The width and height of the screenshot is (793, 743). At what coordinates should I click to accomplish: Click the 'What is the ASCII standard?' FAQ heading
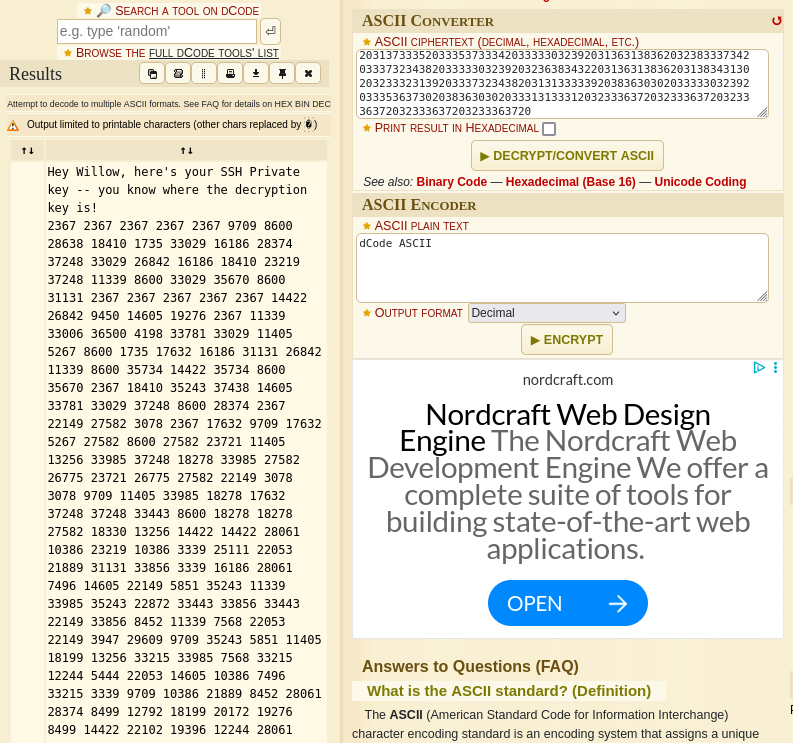pos(509,691)
